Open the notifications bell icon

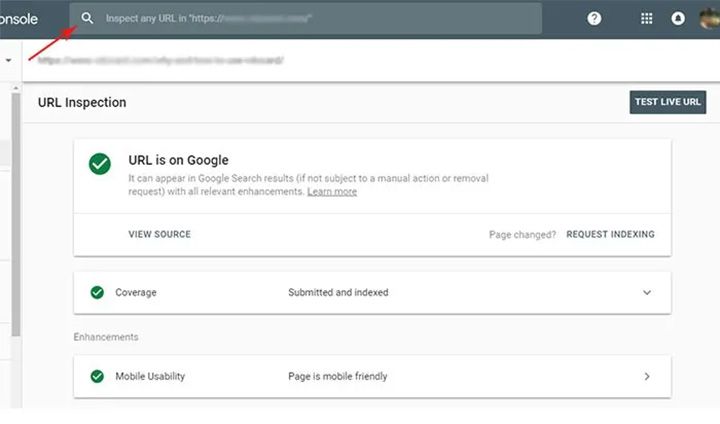pos(679,18)
